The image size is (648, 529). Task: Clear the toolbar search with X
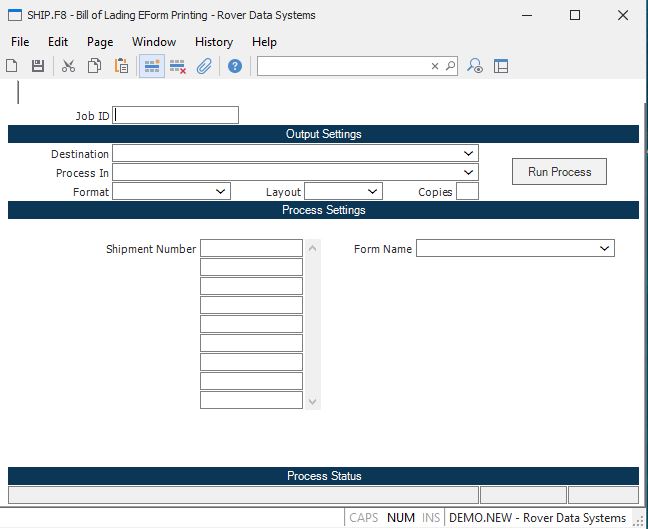click(x=435, y=66)
